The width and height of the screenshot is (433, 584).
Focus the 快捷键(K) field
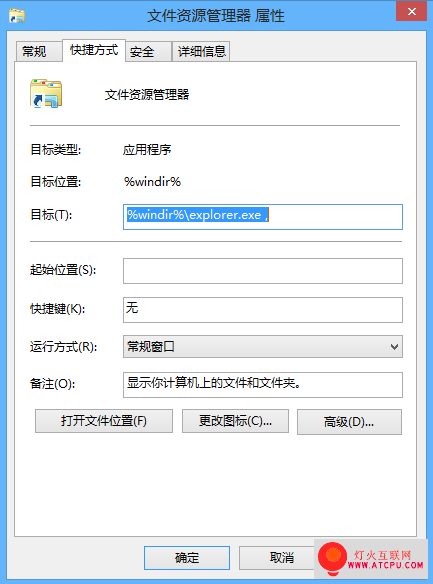pyautogui.click(x=262, y=310)
